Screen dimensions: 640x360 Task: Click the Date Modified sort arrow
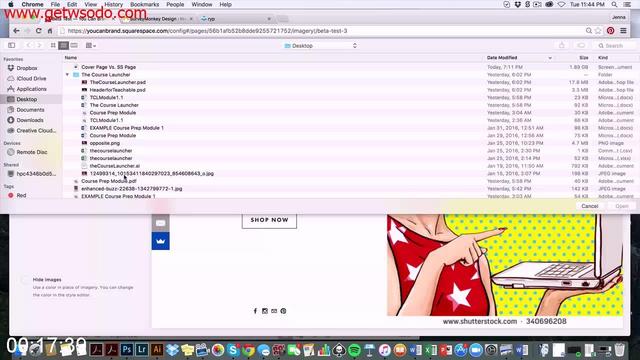click(x=550, y=58)
